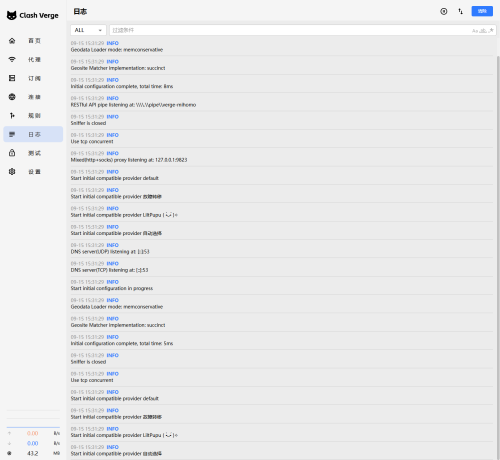
Task: Select the total time: 8ms log entry
Action: pos(282,83)
